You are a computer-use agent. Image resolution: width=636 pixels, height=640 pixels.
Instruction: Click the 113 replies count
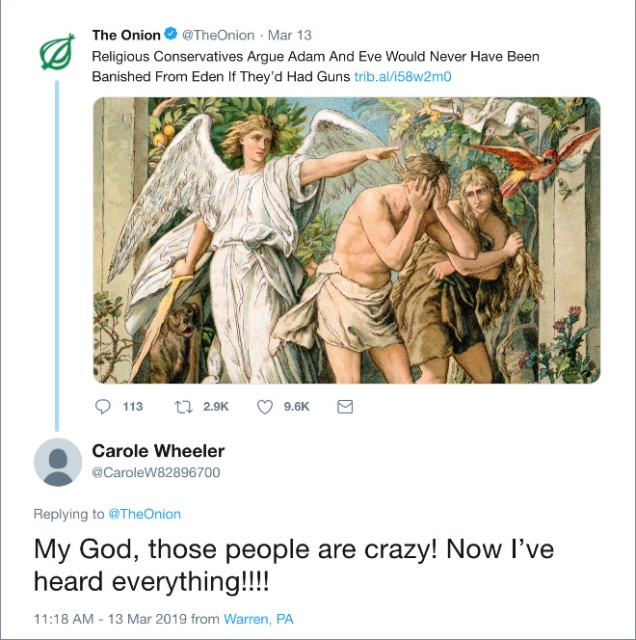(133, 407)
